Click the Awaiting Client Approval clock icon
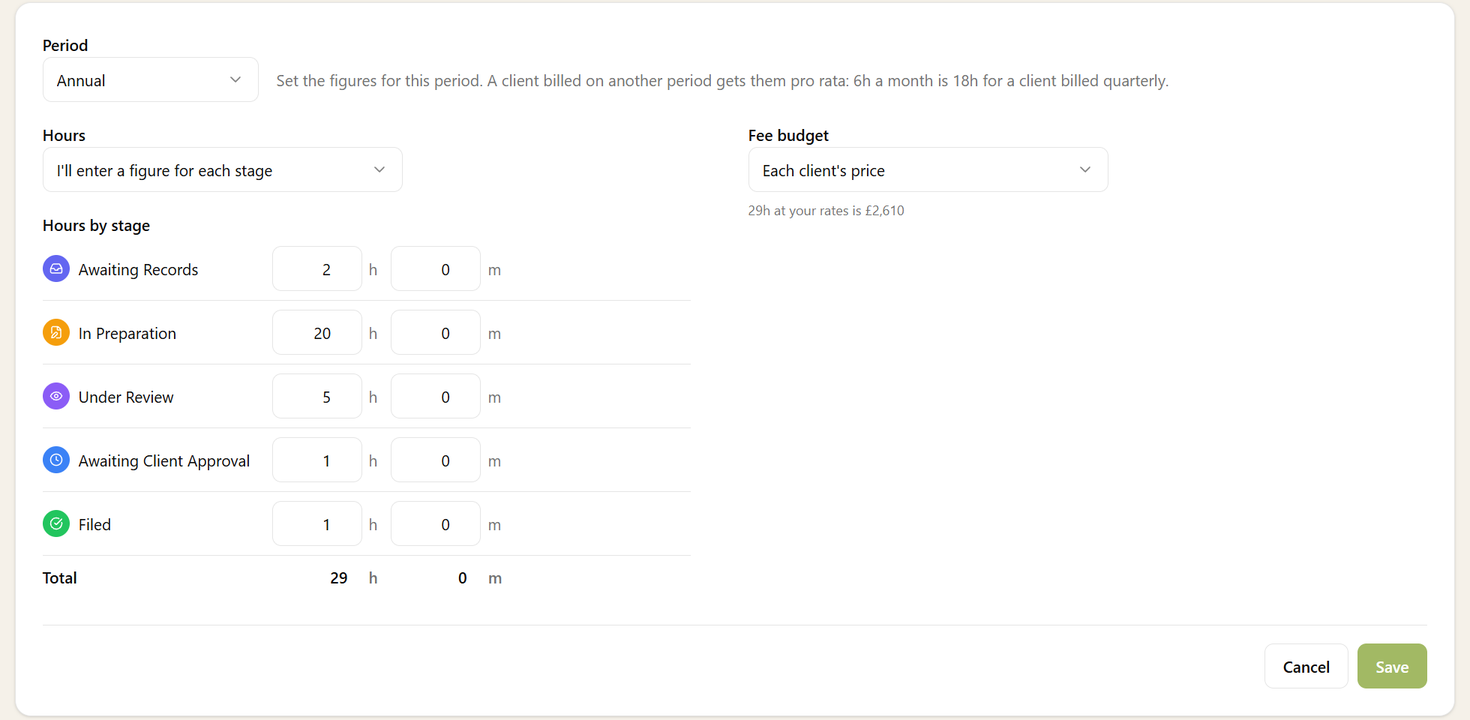Image resolution: width=1470 pixels, height=720 pixels. click(56, 461)
